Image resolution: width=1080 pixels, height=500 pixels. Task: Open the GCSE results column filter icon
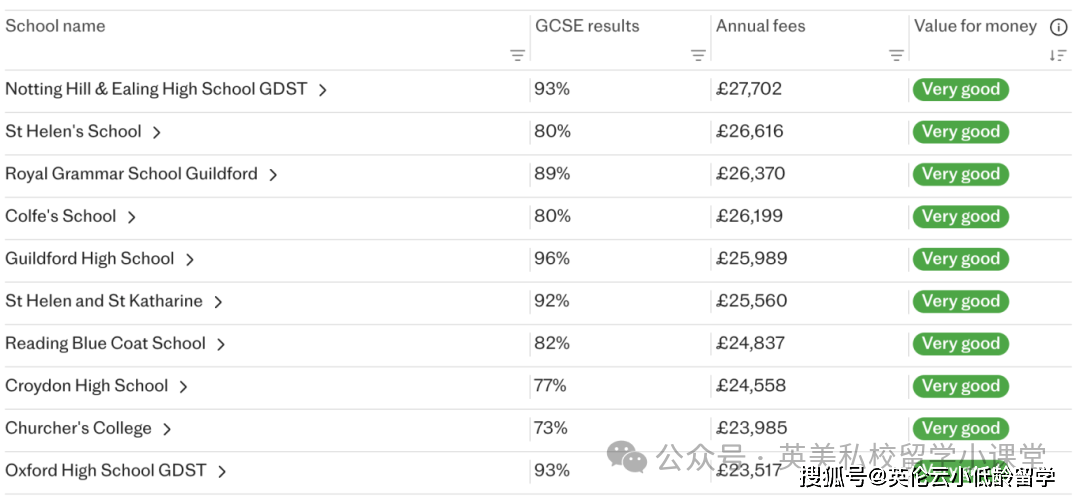click(x=698, y=56)
